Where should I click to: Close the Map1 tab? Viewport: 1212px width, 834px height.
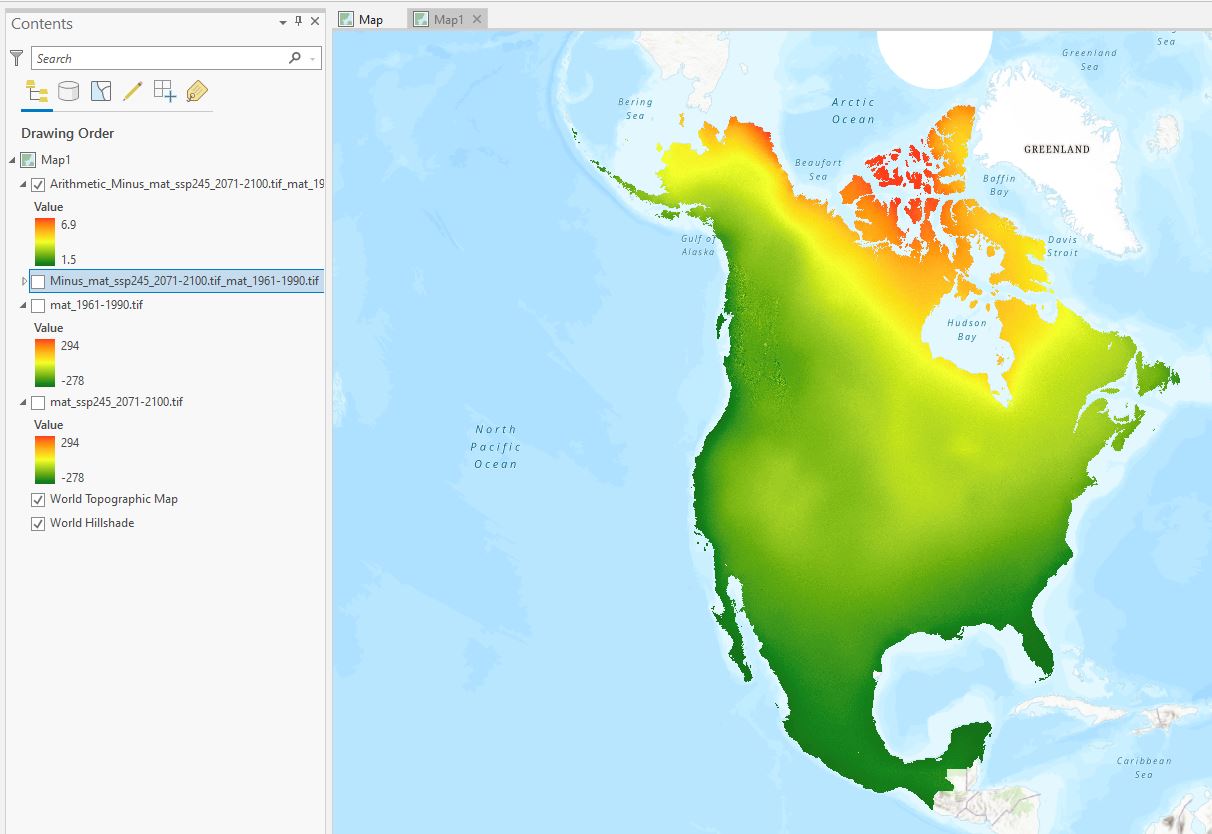point(476,19)
